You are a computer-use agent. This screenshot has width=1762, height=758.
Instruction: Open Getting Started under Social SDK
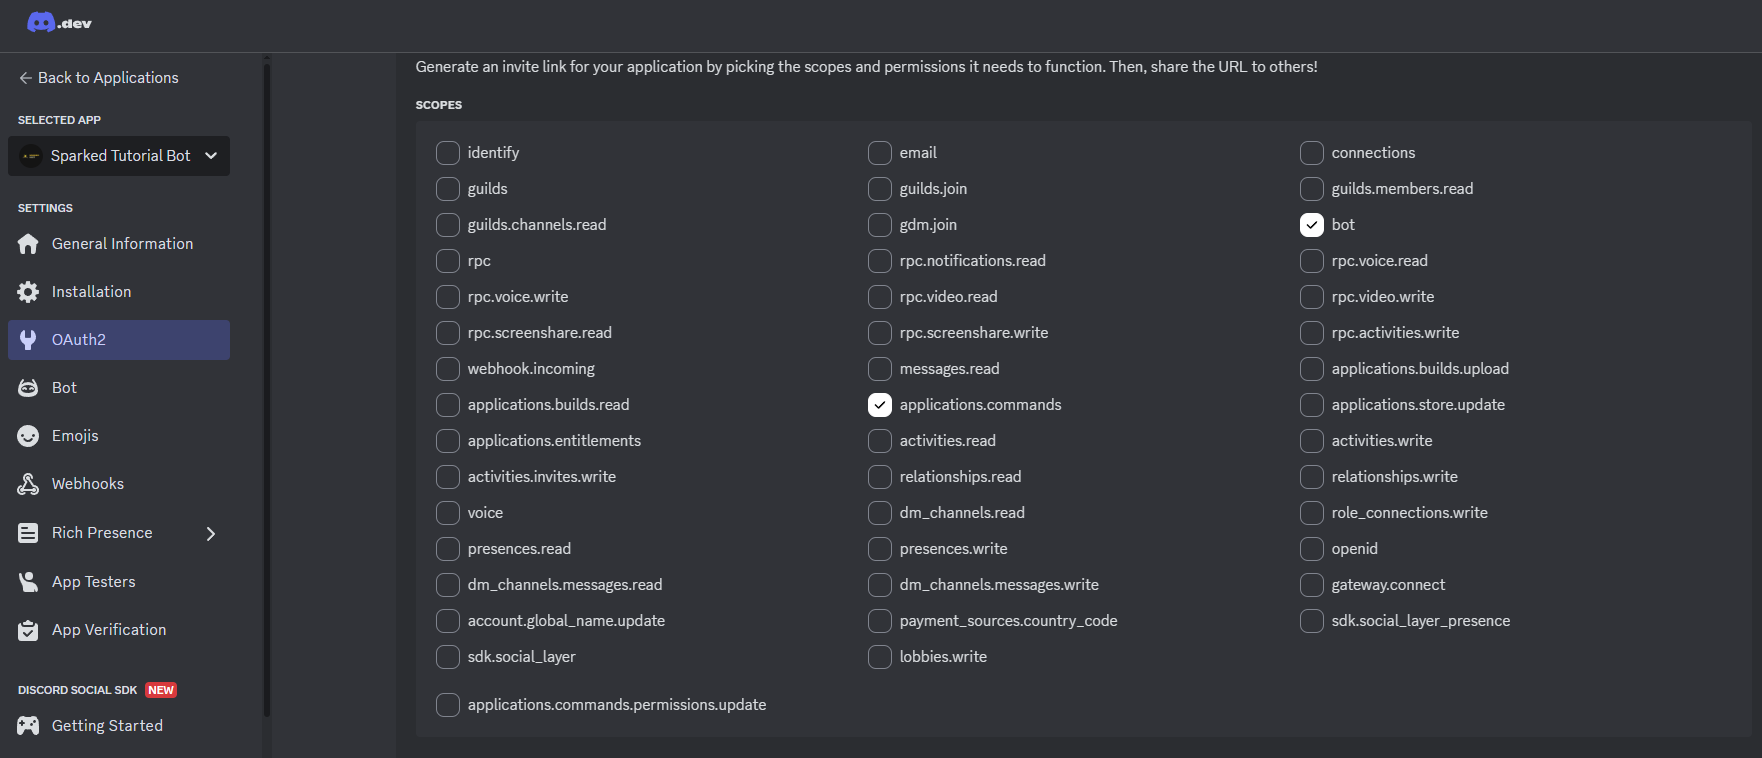click(119, 726)
